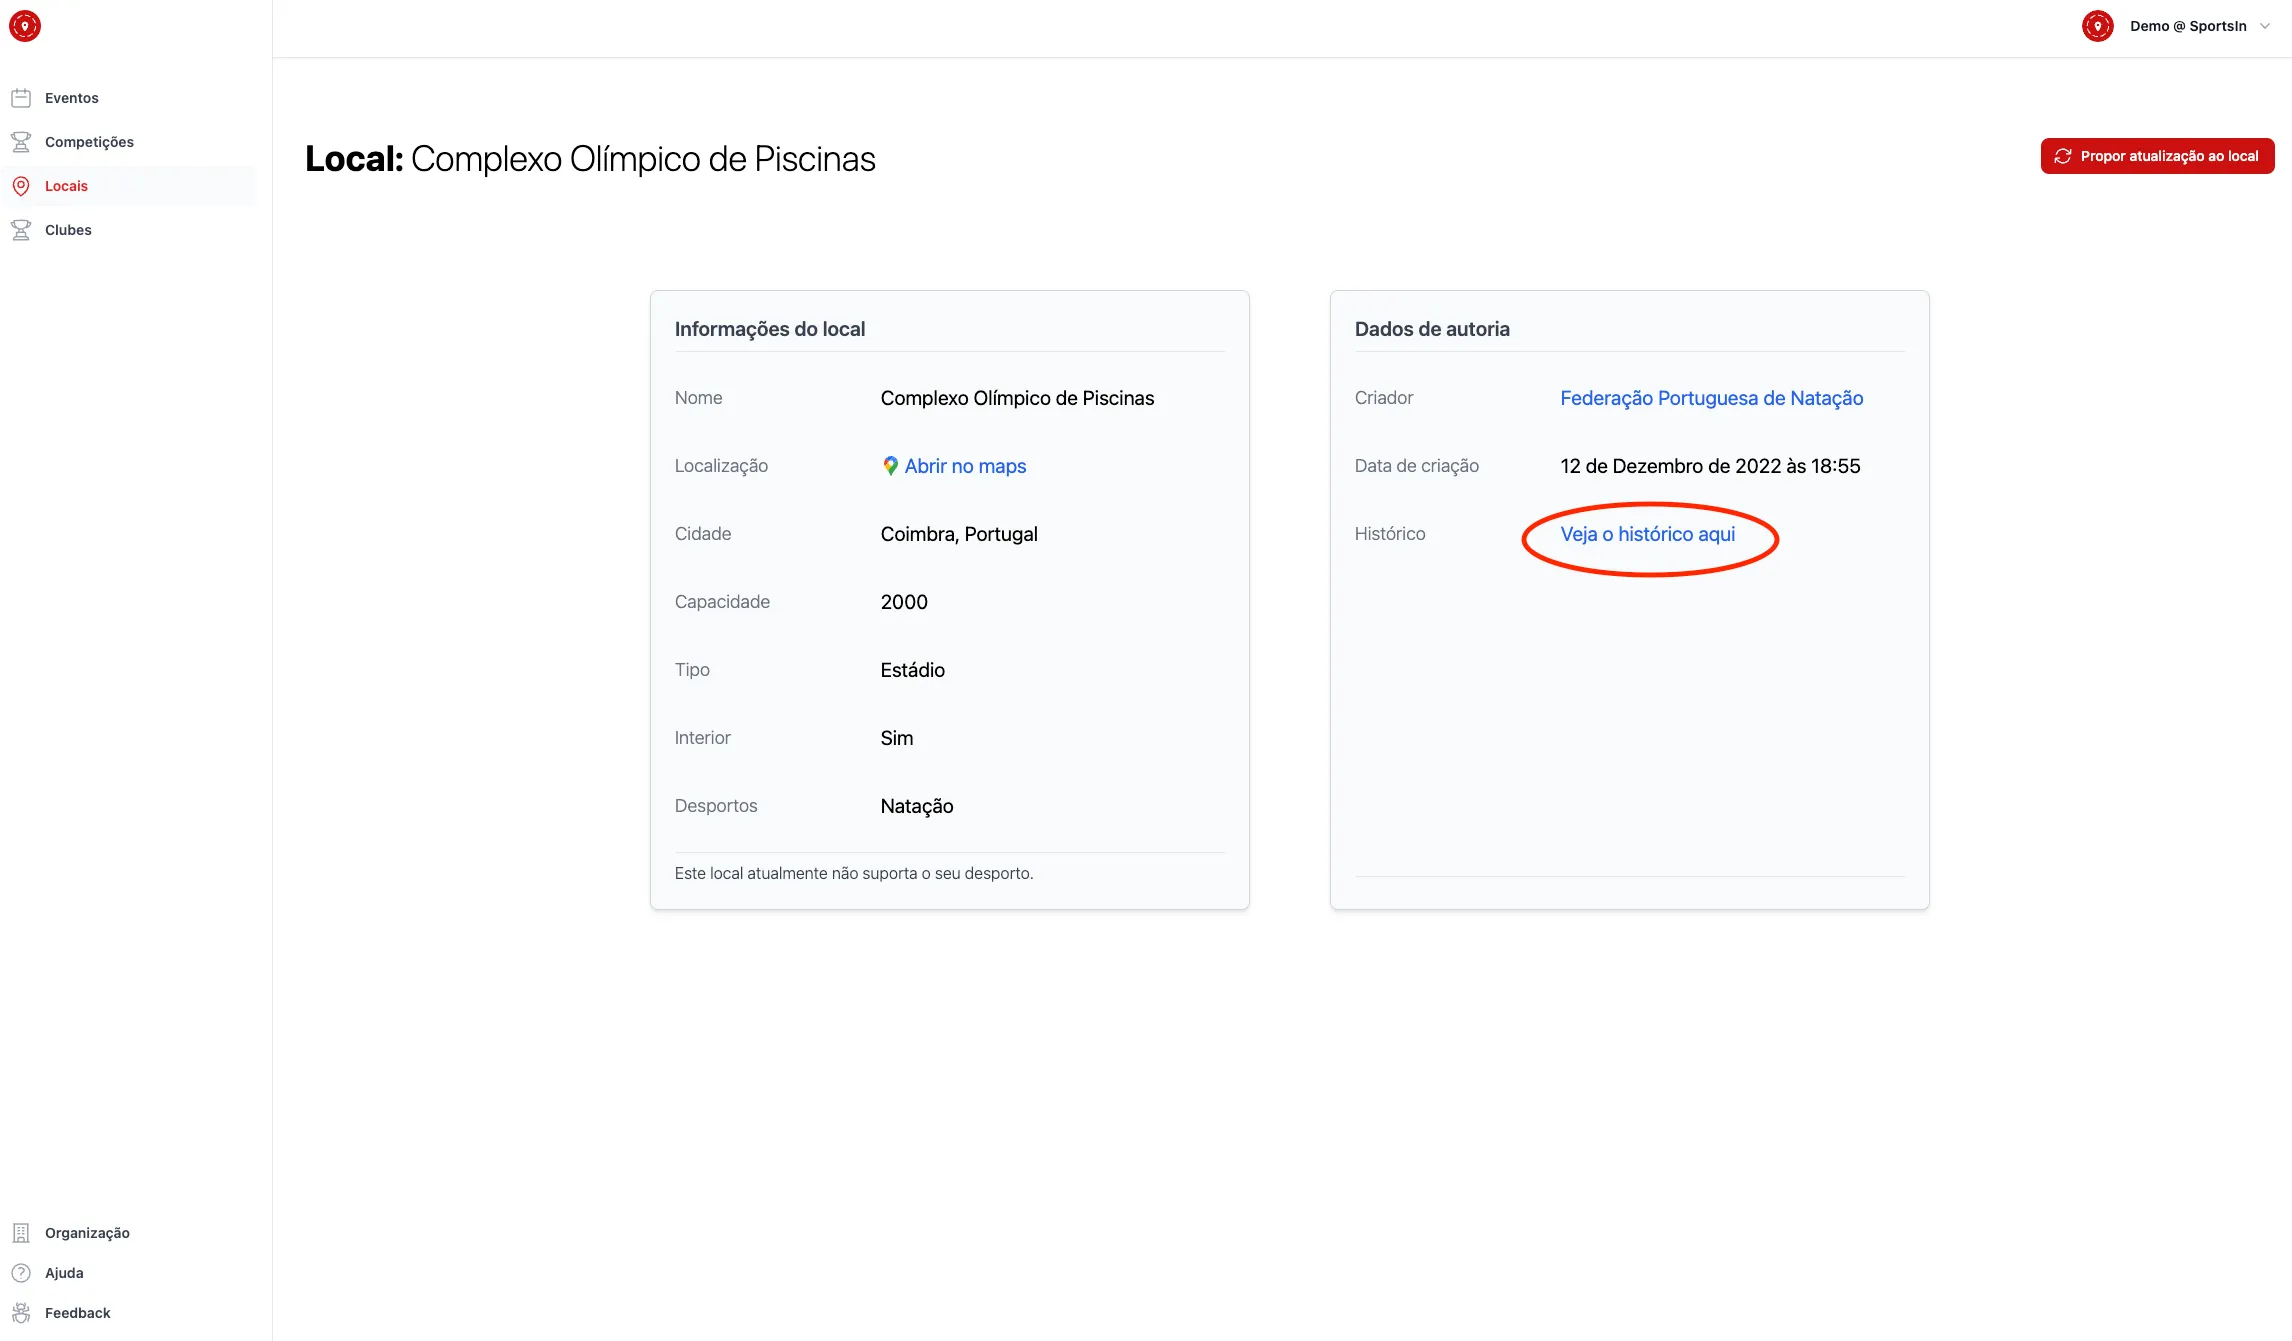This screenshot has width=2292, height=1341.
Task: Click the SportsIn logo in the sidebar
Action: (25, 26)
